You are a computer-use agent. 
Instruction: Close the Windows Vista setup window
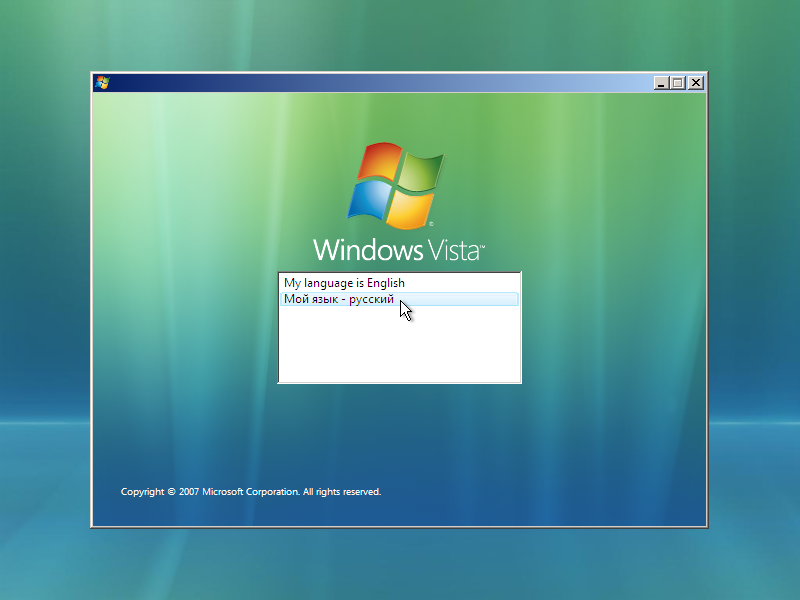696,83
